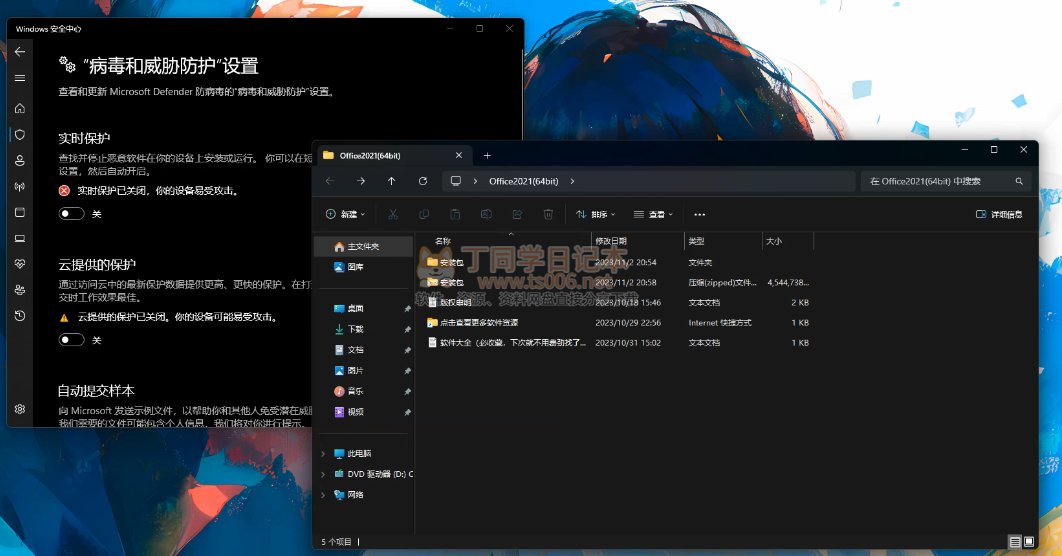Click the Delete trash toolbar icon
This screenshot has width=1062, height=556.
point(548,214)
